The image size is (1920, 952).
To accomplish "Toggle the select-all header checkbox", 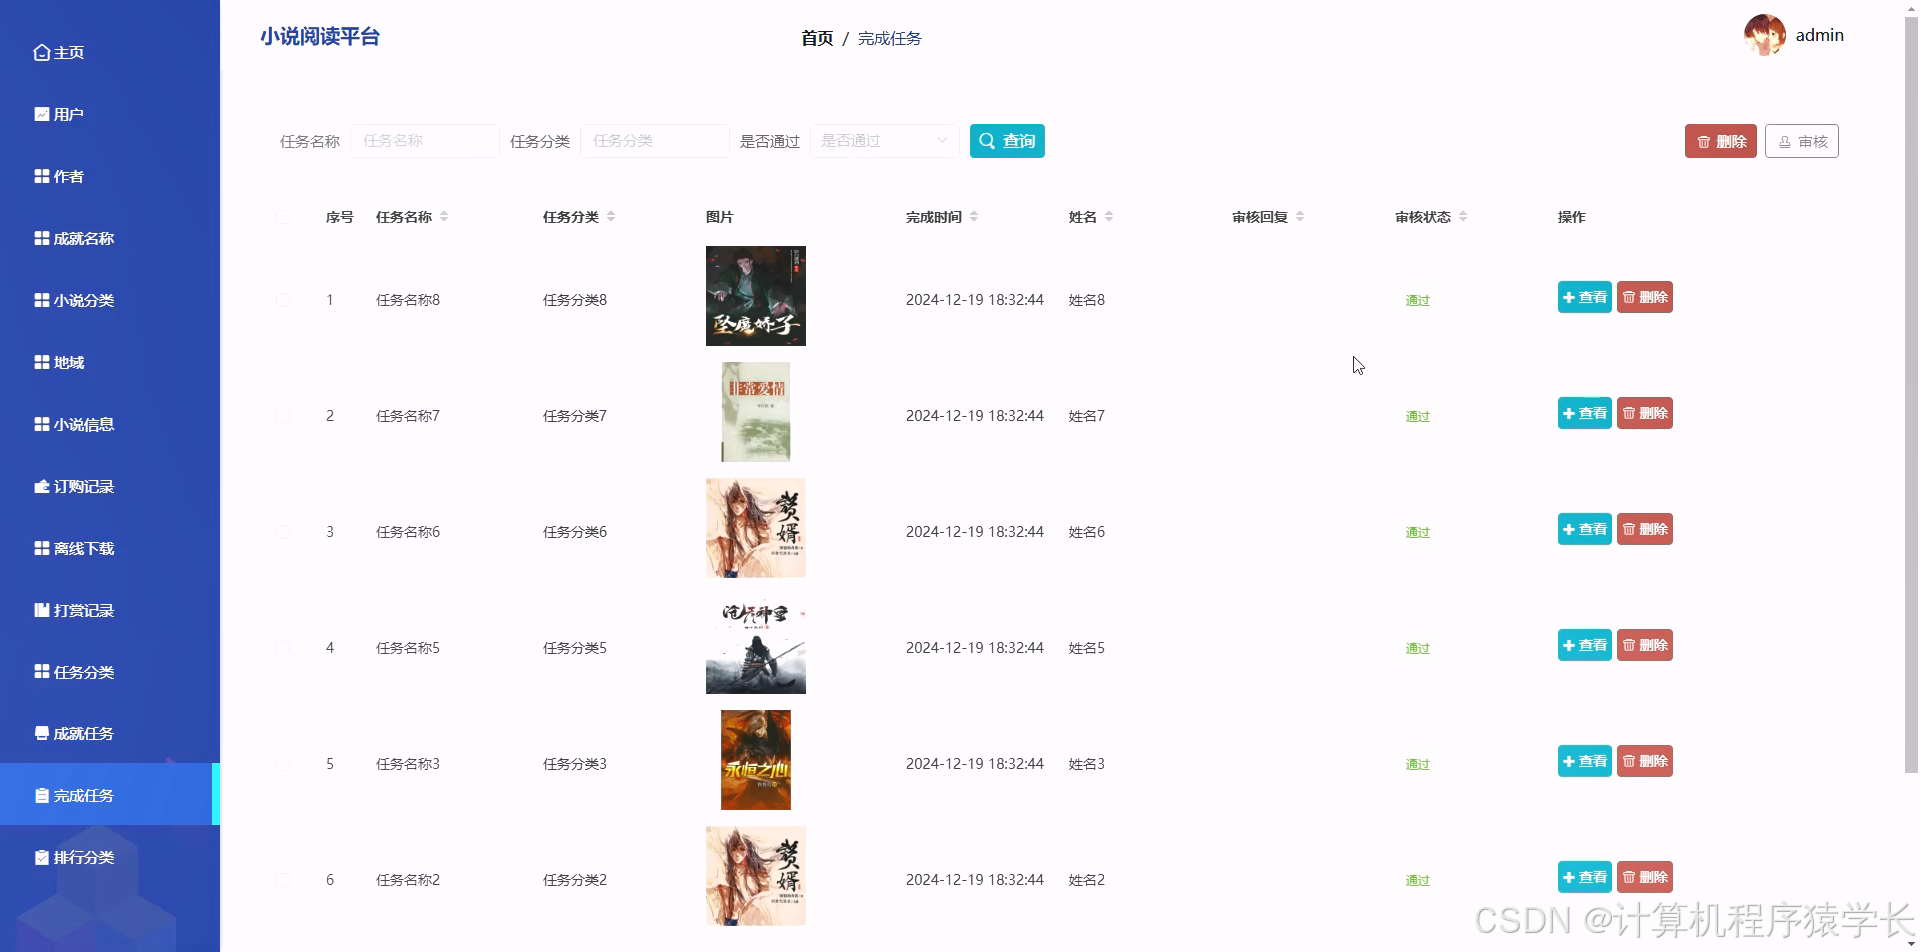I will (283, 217).
